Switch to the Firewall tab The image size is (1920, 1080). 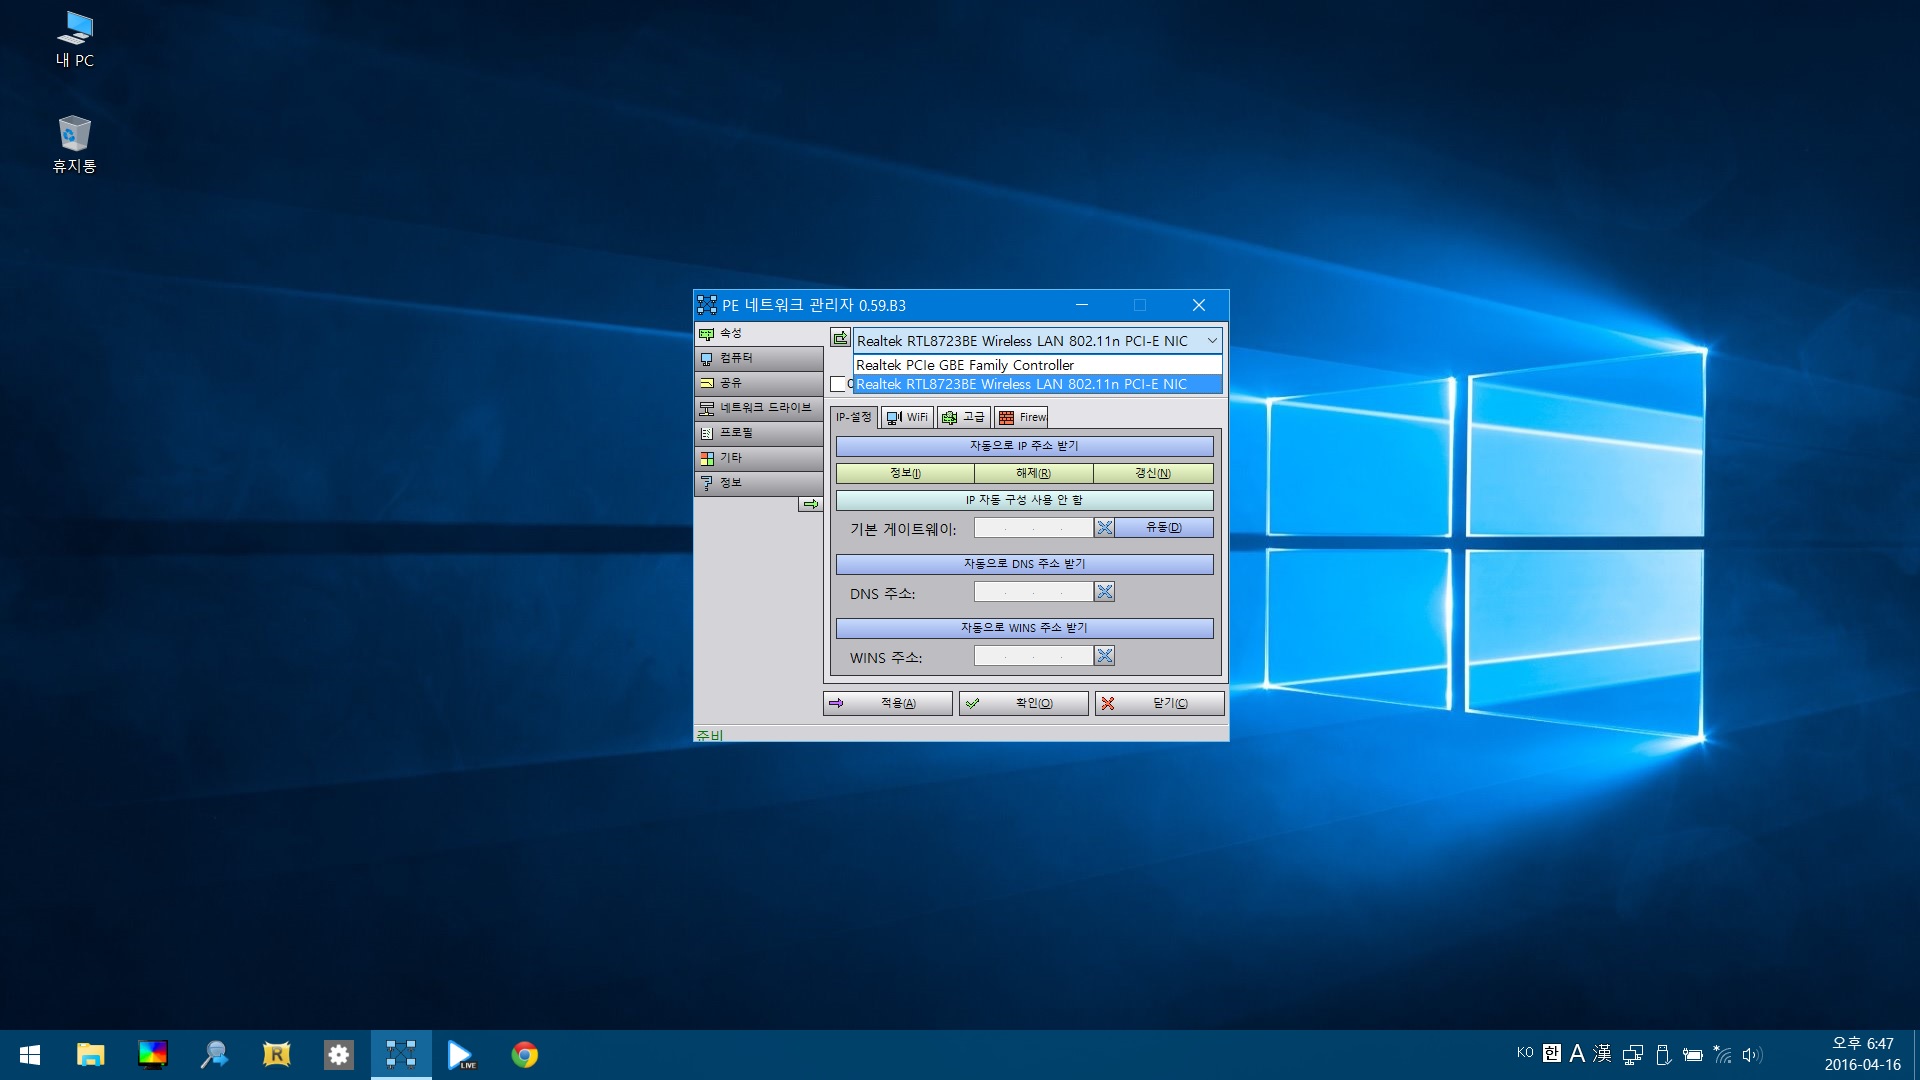click(1021, 418)
